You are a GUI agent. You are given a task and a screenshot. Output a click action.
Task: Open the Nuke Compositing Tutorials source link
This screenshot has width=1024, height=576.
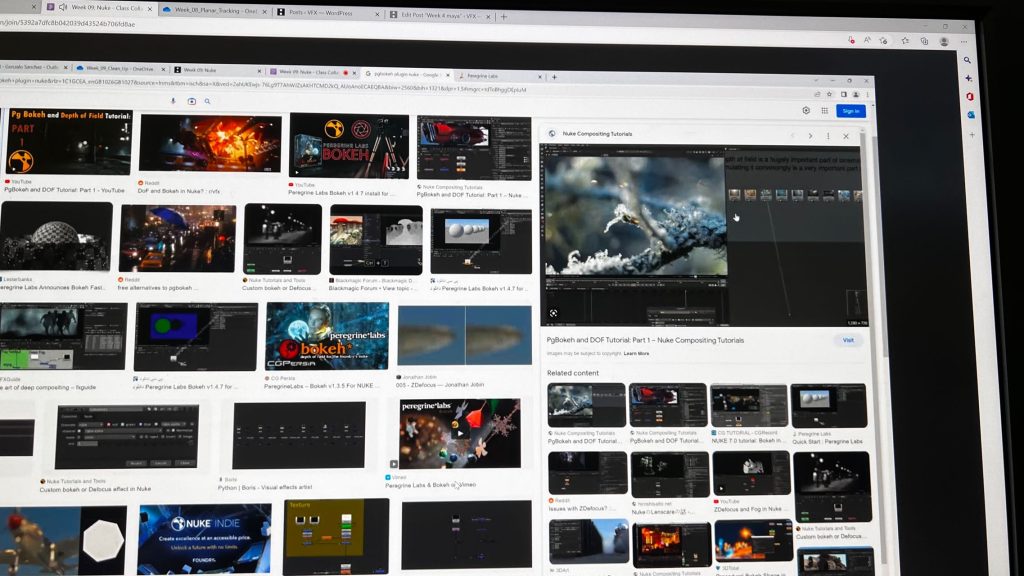(x=597, y=134)
